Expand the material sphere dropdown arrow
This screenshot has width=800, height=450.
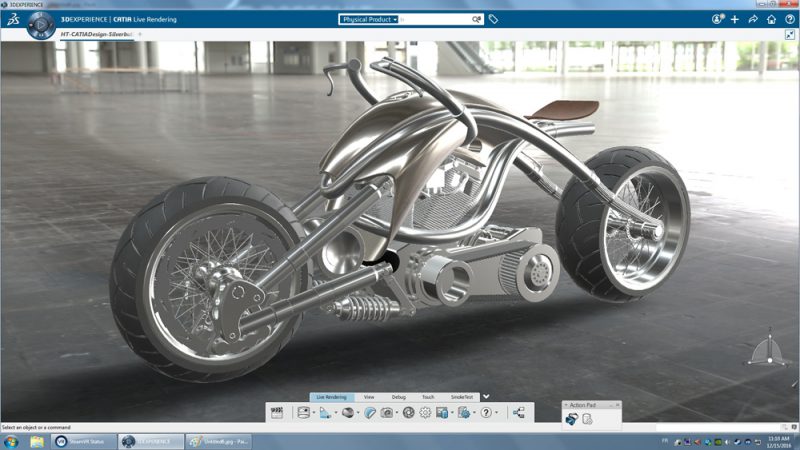click(x=358, y=413)
